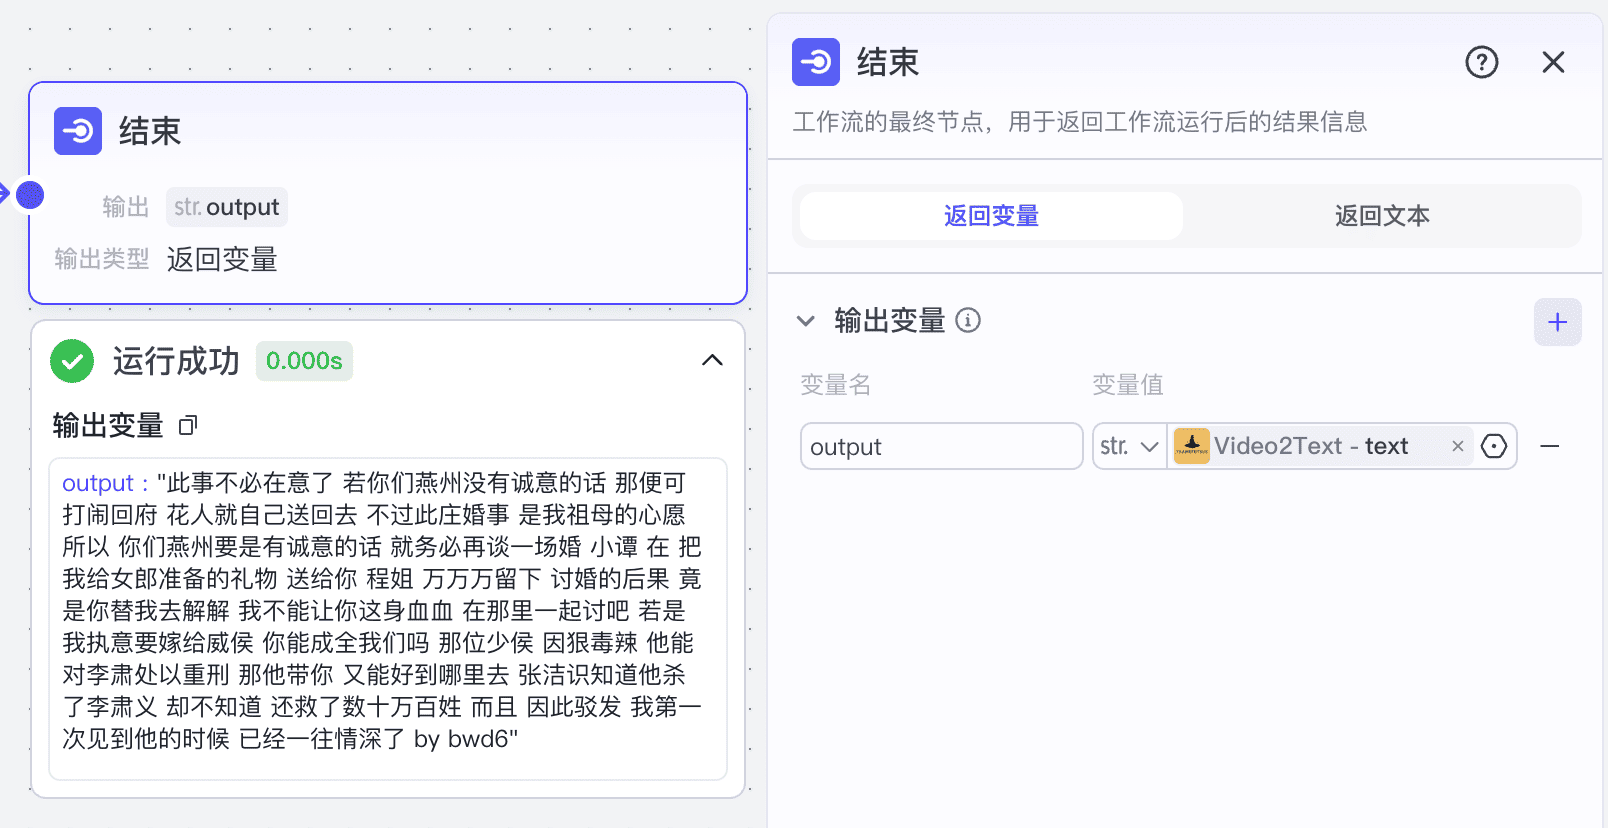
Task: Click the 结束 node title on canvas
Action: 150,131
